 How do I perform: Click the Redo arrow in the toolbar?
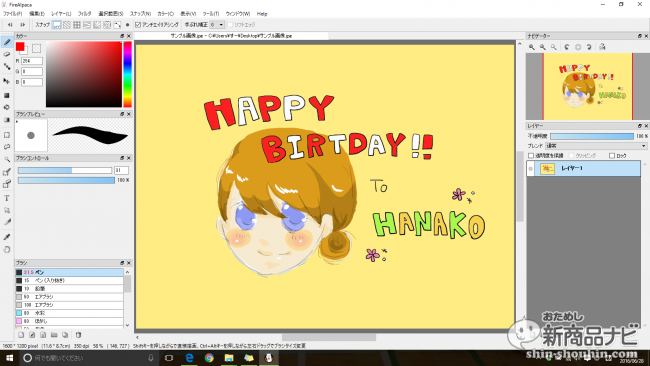(22, 25)
